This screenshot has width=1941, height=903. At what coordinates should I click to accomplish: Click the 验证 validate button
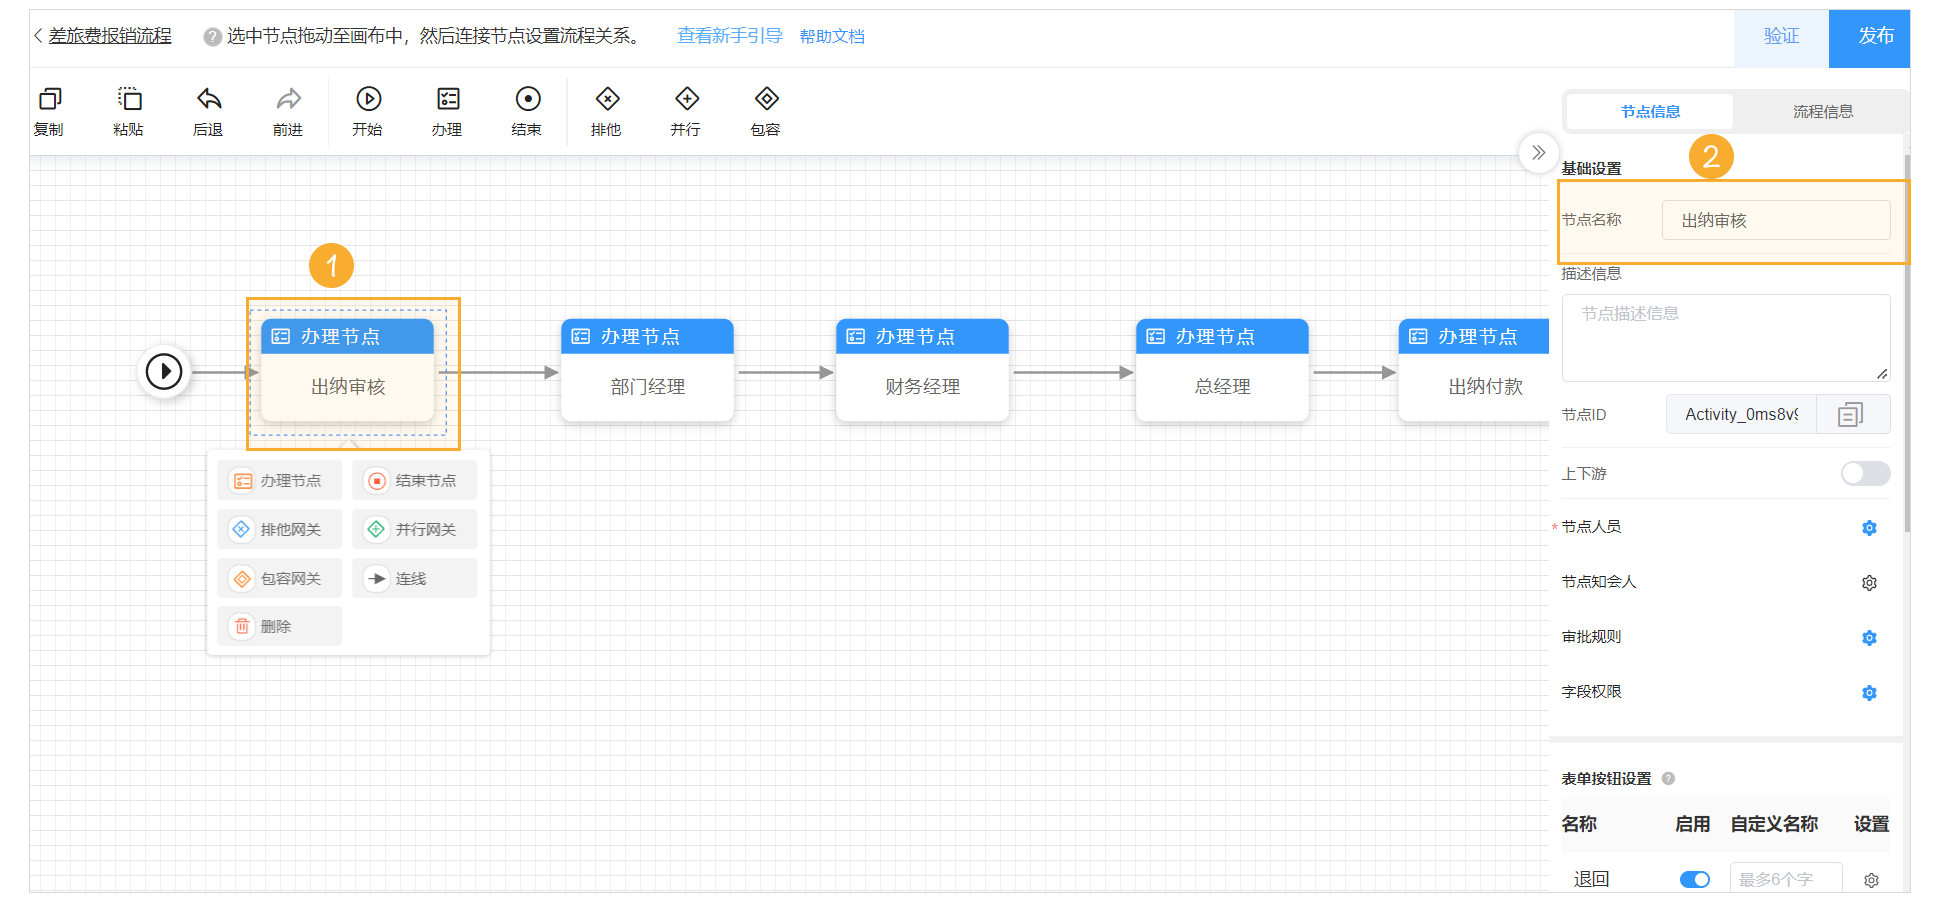pyautogui.click(x=1781, y=37)
